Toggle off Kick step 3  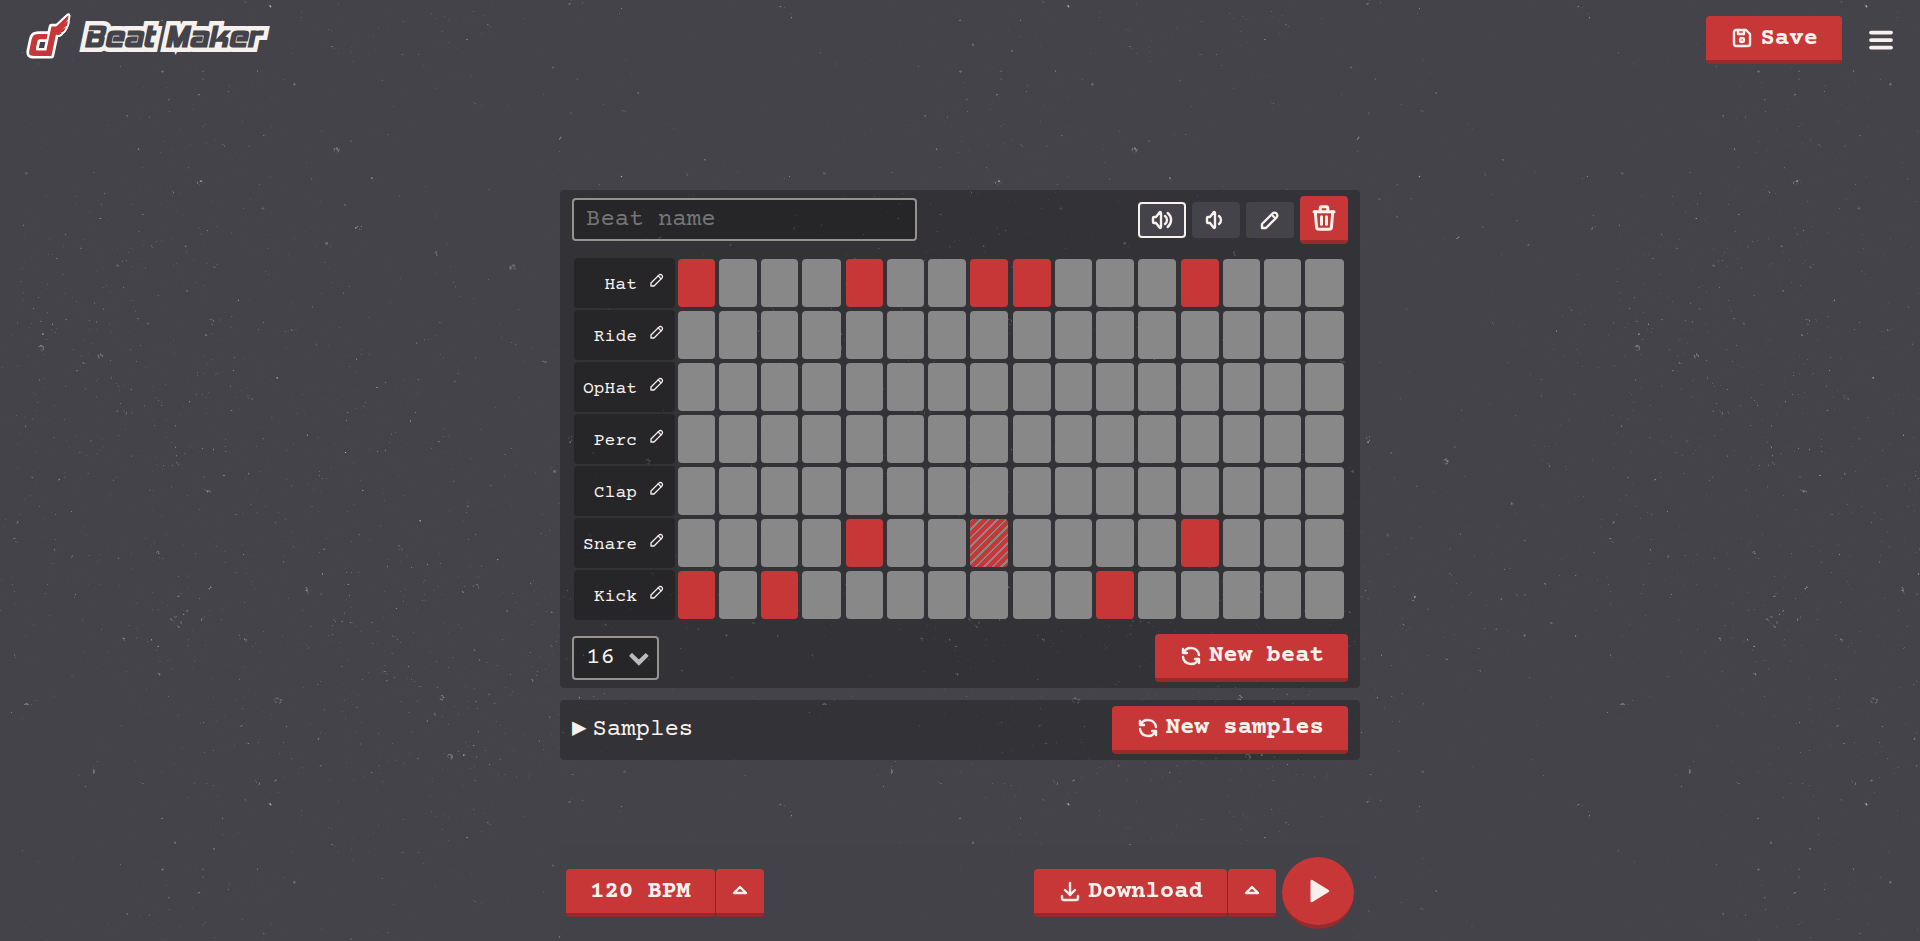(x=780, y=595)
